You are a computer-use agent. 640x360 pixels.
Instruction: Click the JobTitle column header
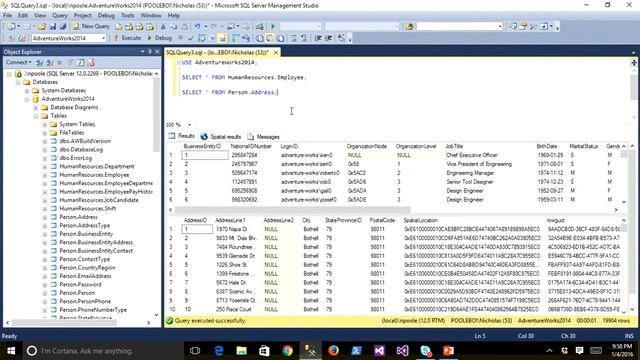(x=454, y=146)
